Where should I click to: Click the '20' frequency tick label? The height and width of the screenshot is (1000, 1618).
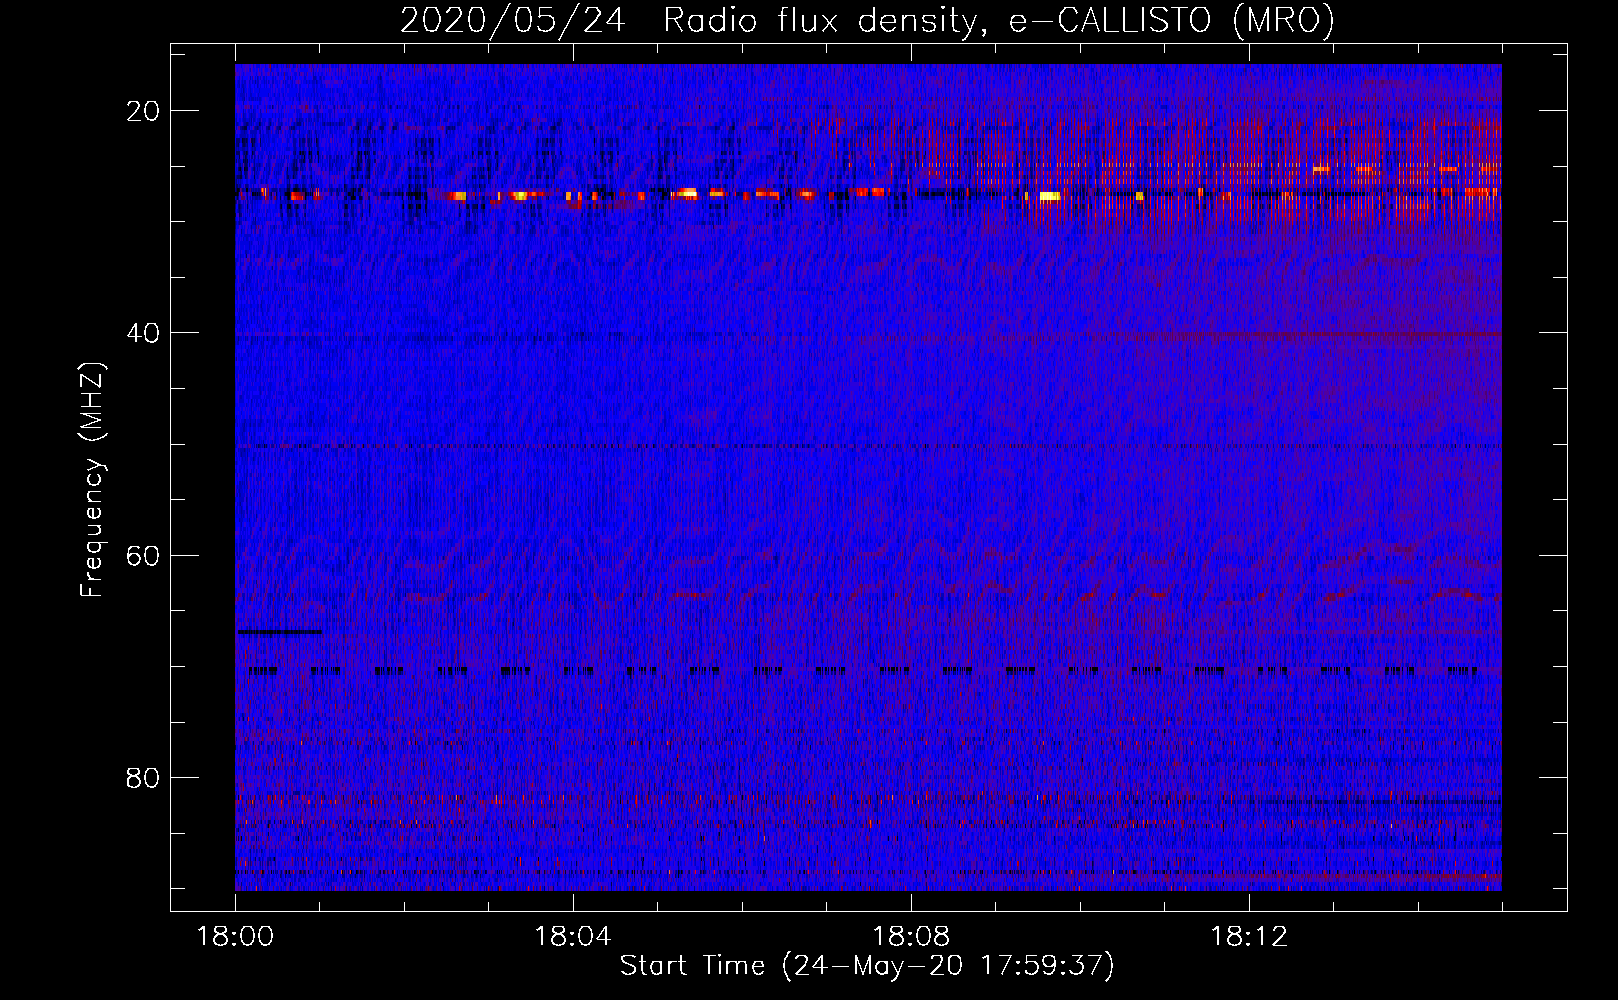pos(143,110)
